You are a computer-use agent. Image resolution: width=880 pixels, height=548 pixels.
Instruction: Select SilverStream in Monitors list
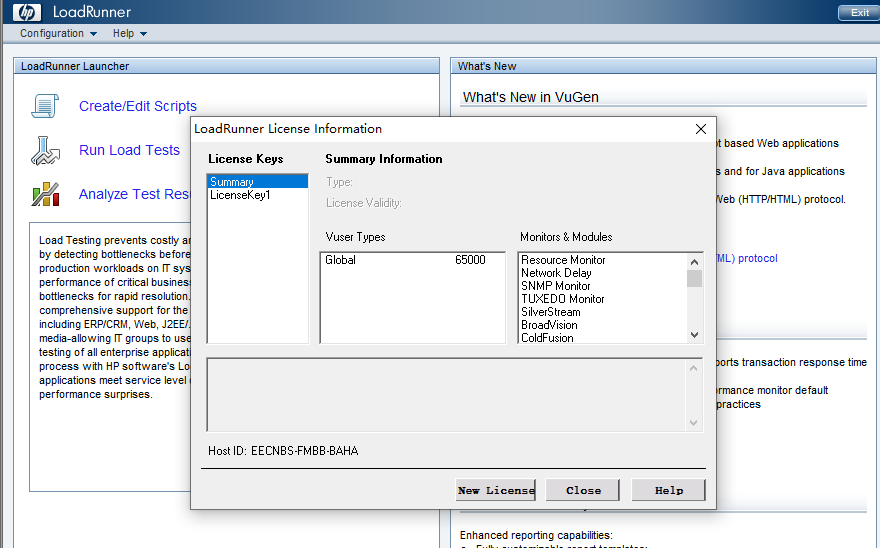click(x=551, y=312)
